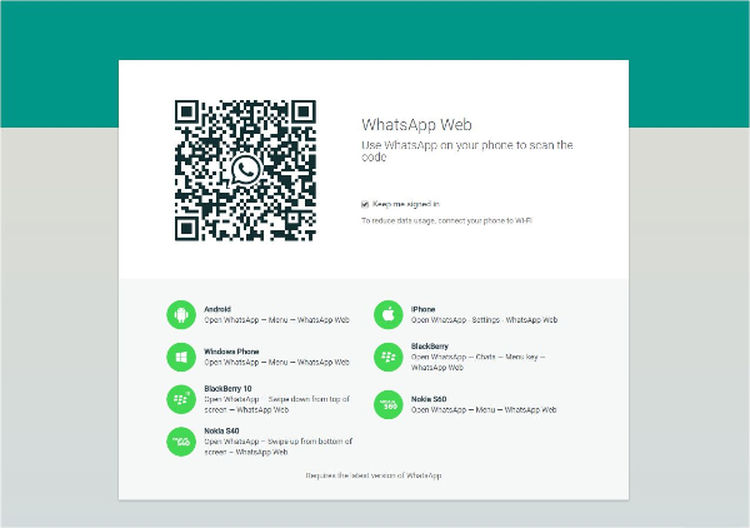Select the 'Windows Phone' title text
Image resolution: width=750 pixels, height=528 pixels.
(x=231, y=351)
